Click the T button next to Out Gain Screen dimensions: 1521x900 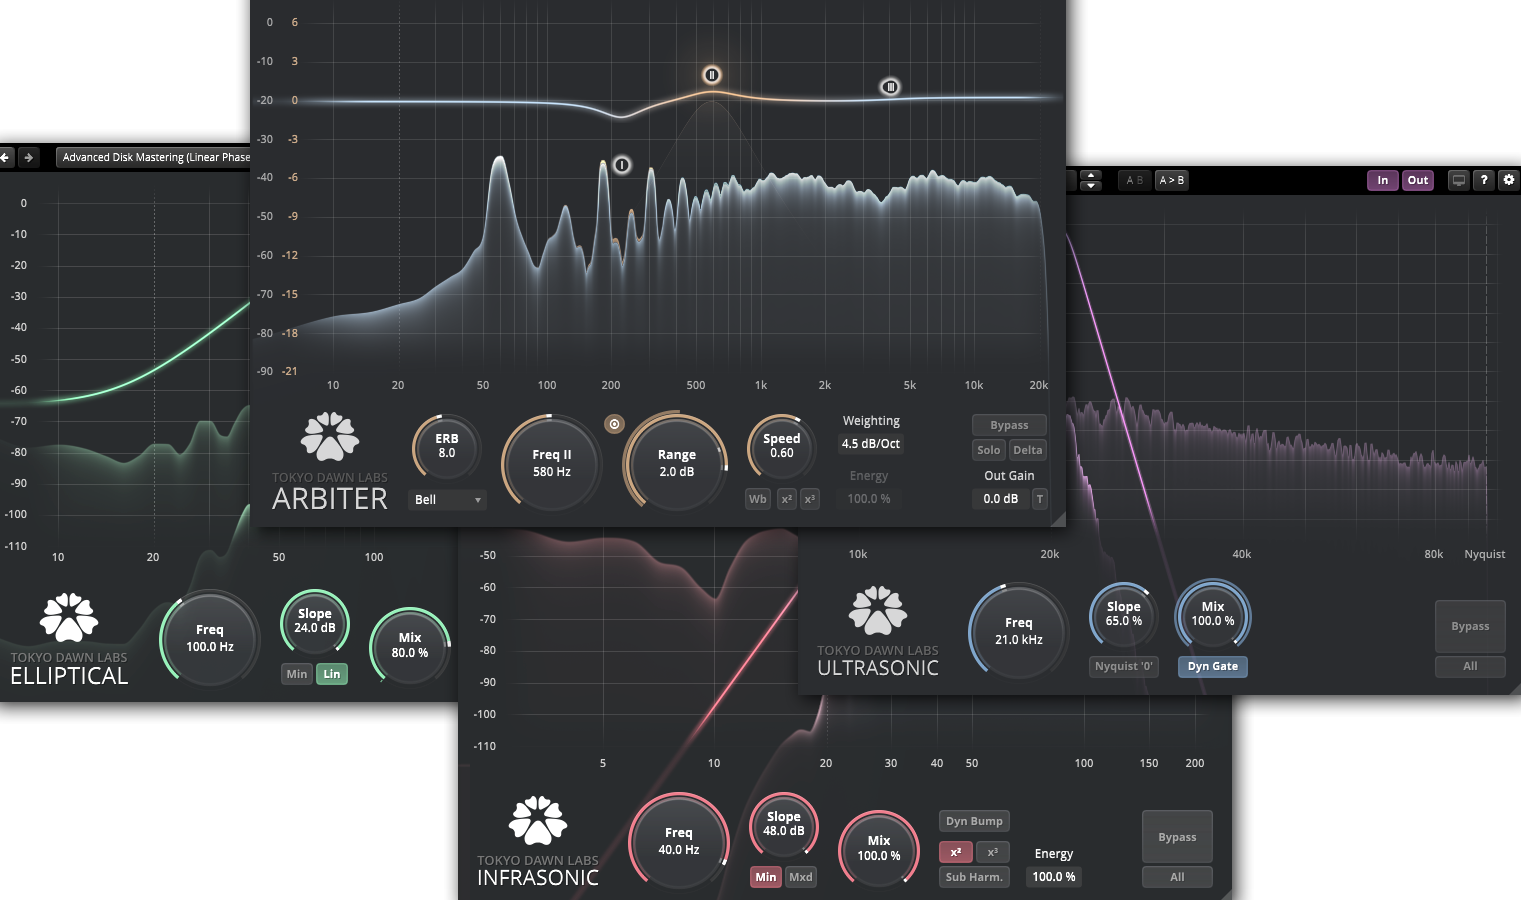coord(1039,499)
